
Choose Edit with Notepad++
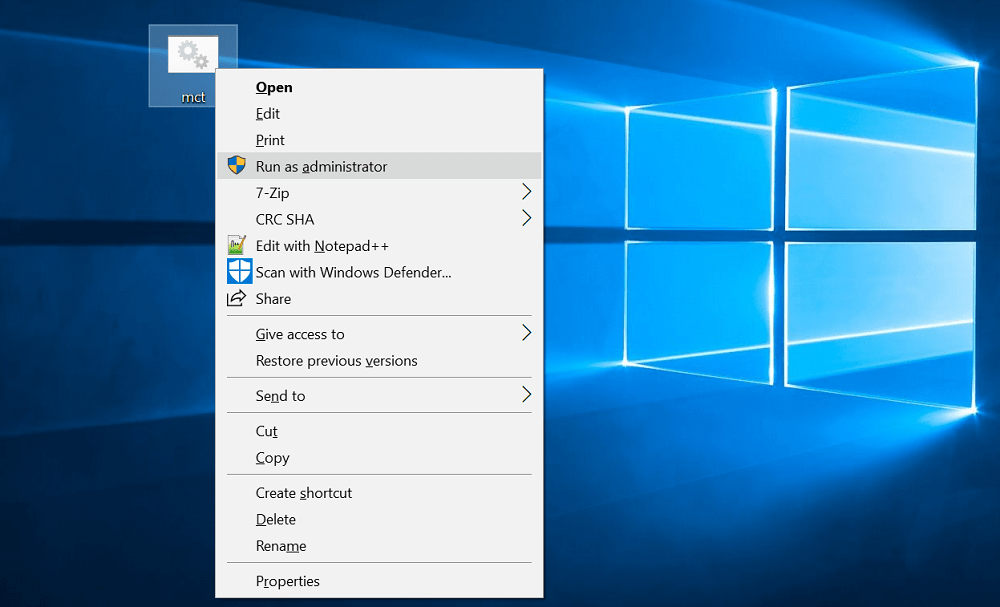pyautogui.click(x=379, y=245)
